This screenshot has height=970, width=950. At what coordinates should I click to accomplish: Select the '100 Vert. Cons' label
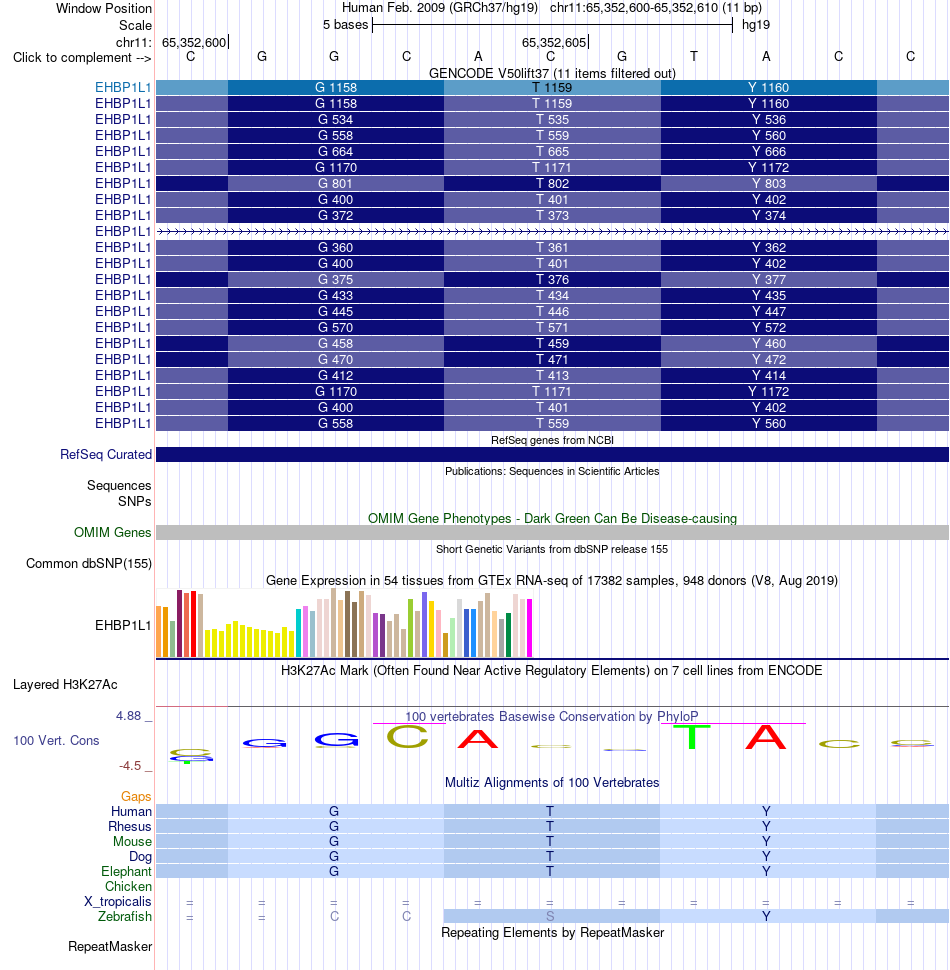click(56, 740)
